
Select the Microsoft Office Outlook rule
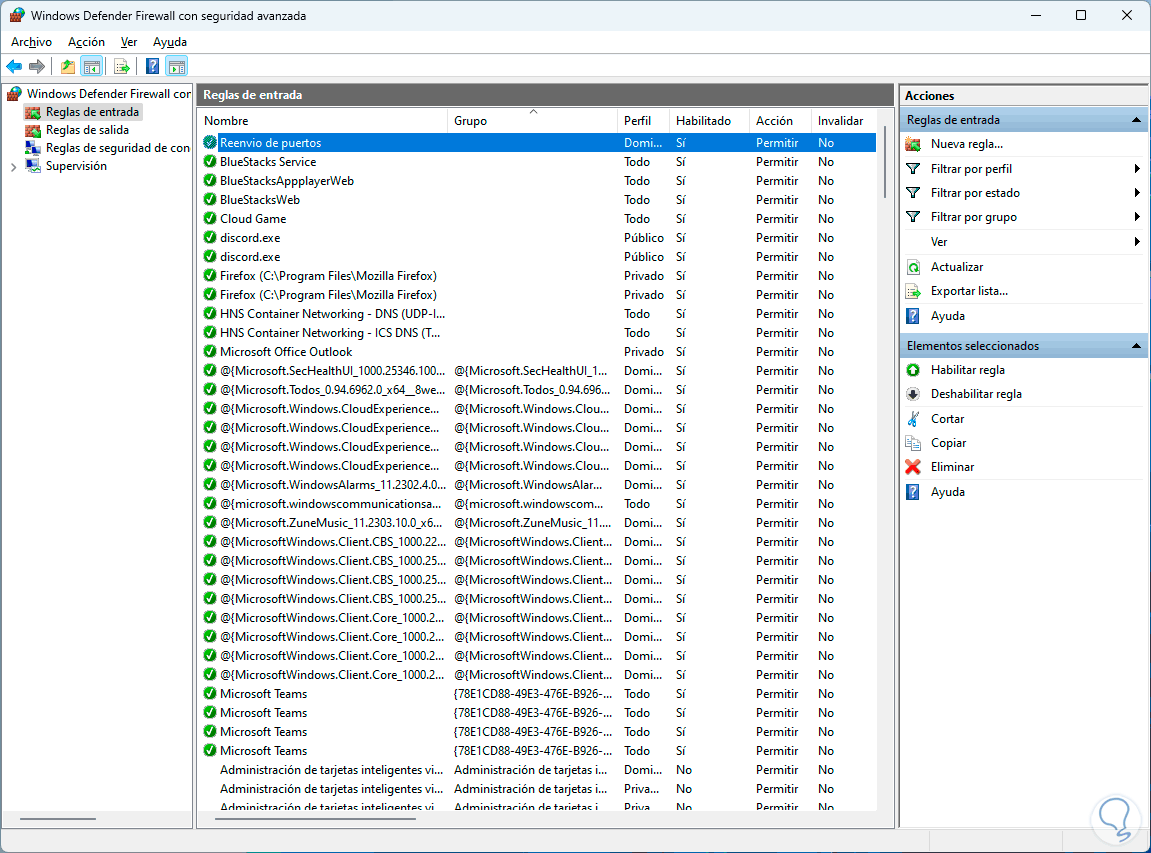click(540, 352)
